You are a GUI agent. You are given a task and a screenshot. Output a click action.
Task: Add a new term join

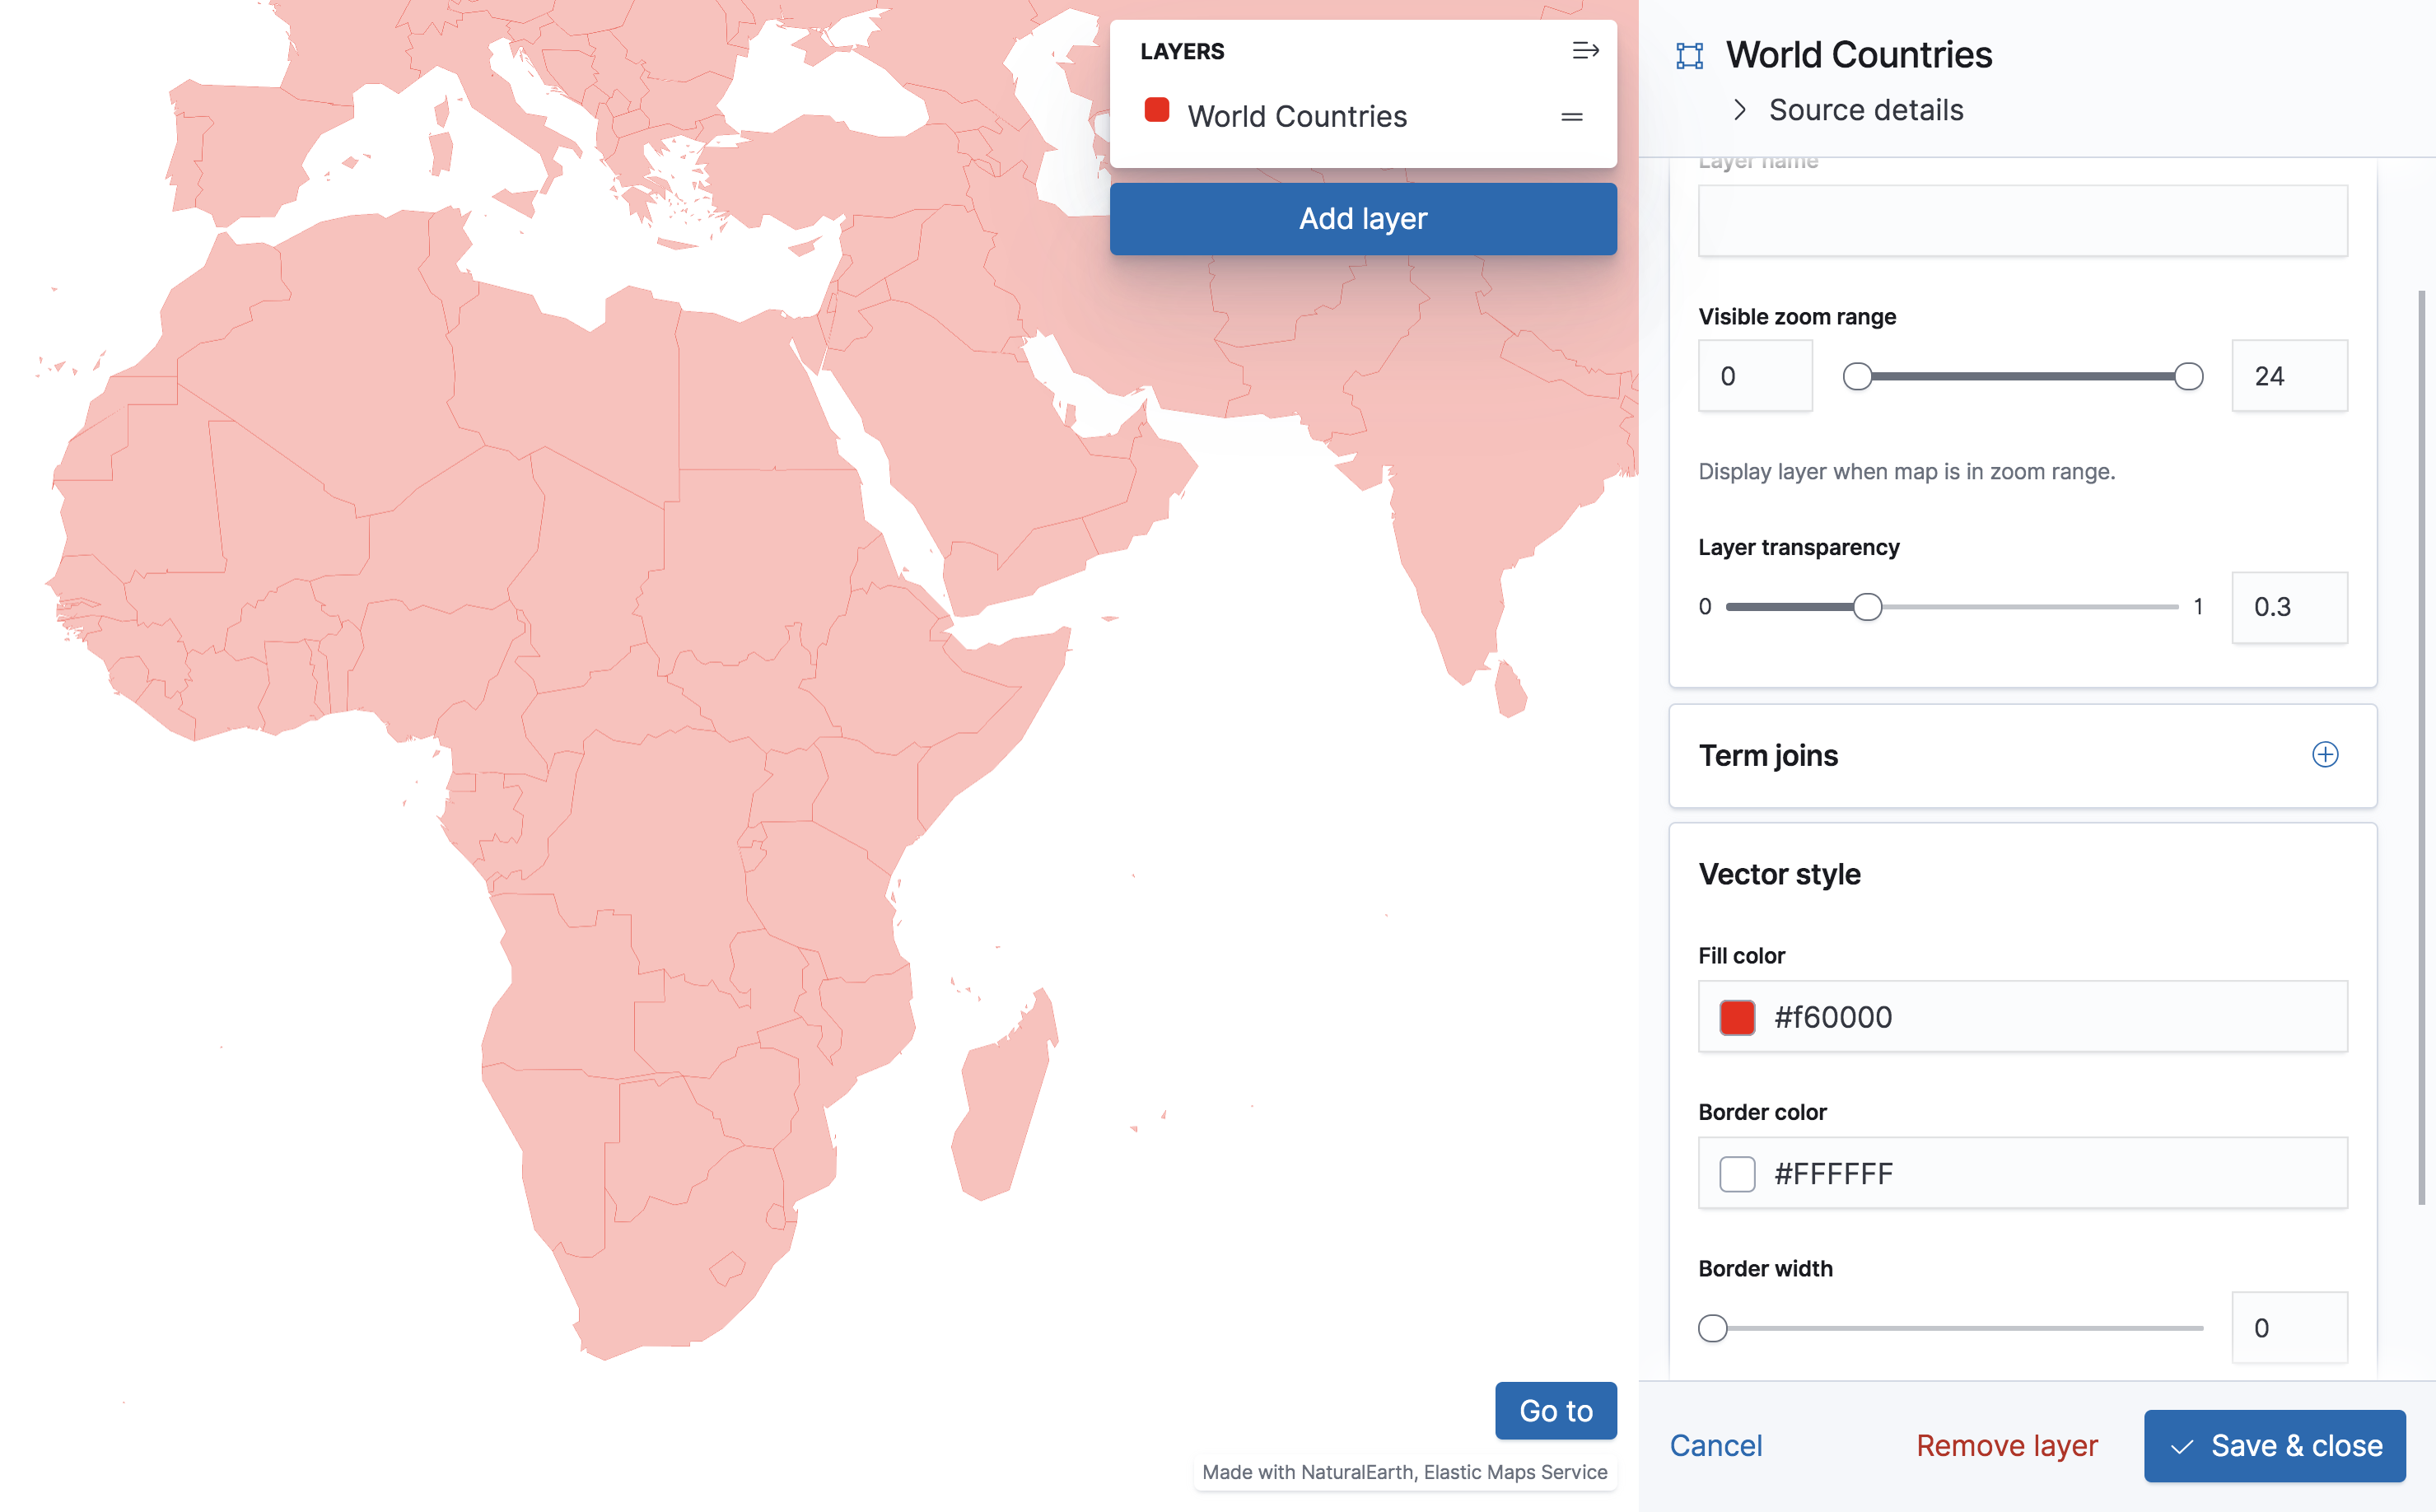pos(2324,755)
